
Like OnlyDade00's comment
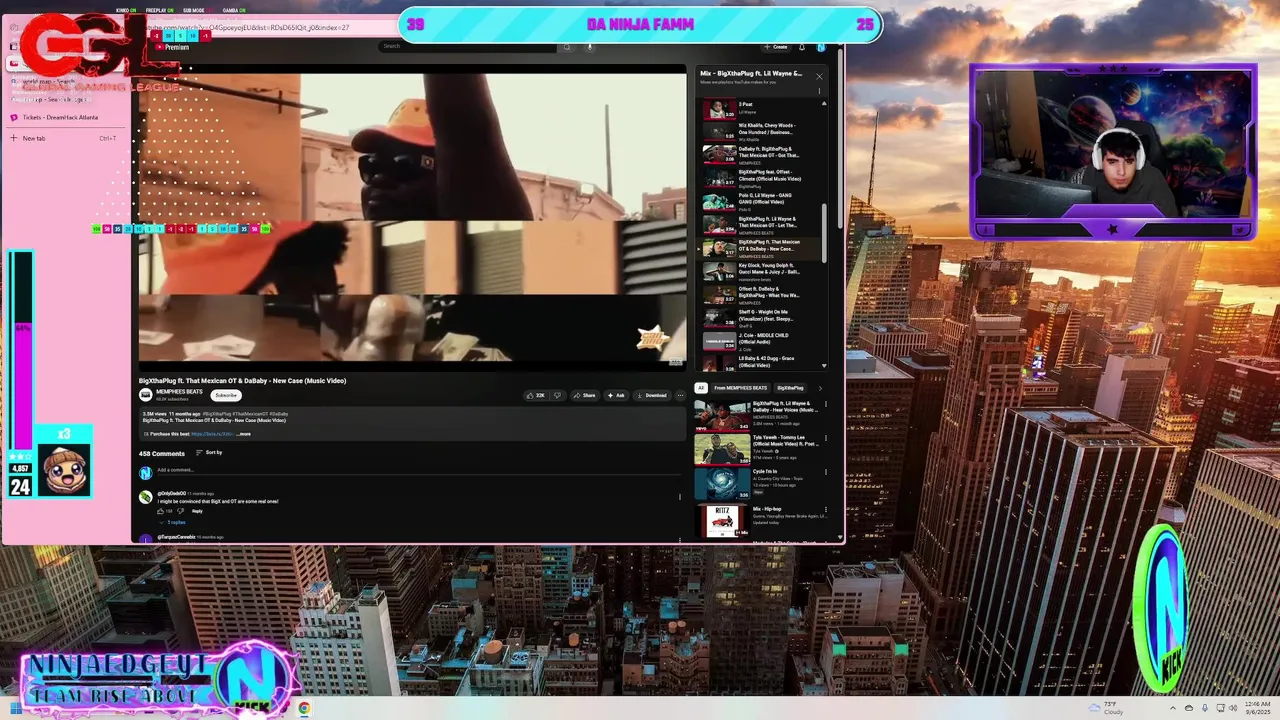pos(160,511)
